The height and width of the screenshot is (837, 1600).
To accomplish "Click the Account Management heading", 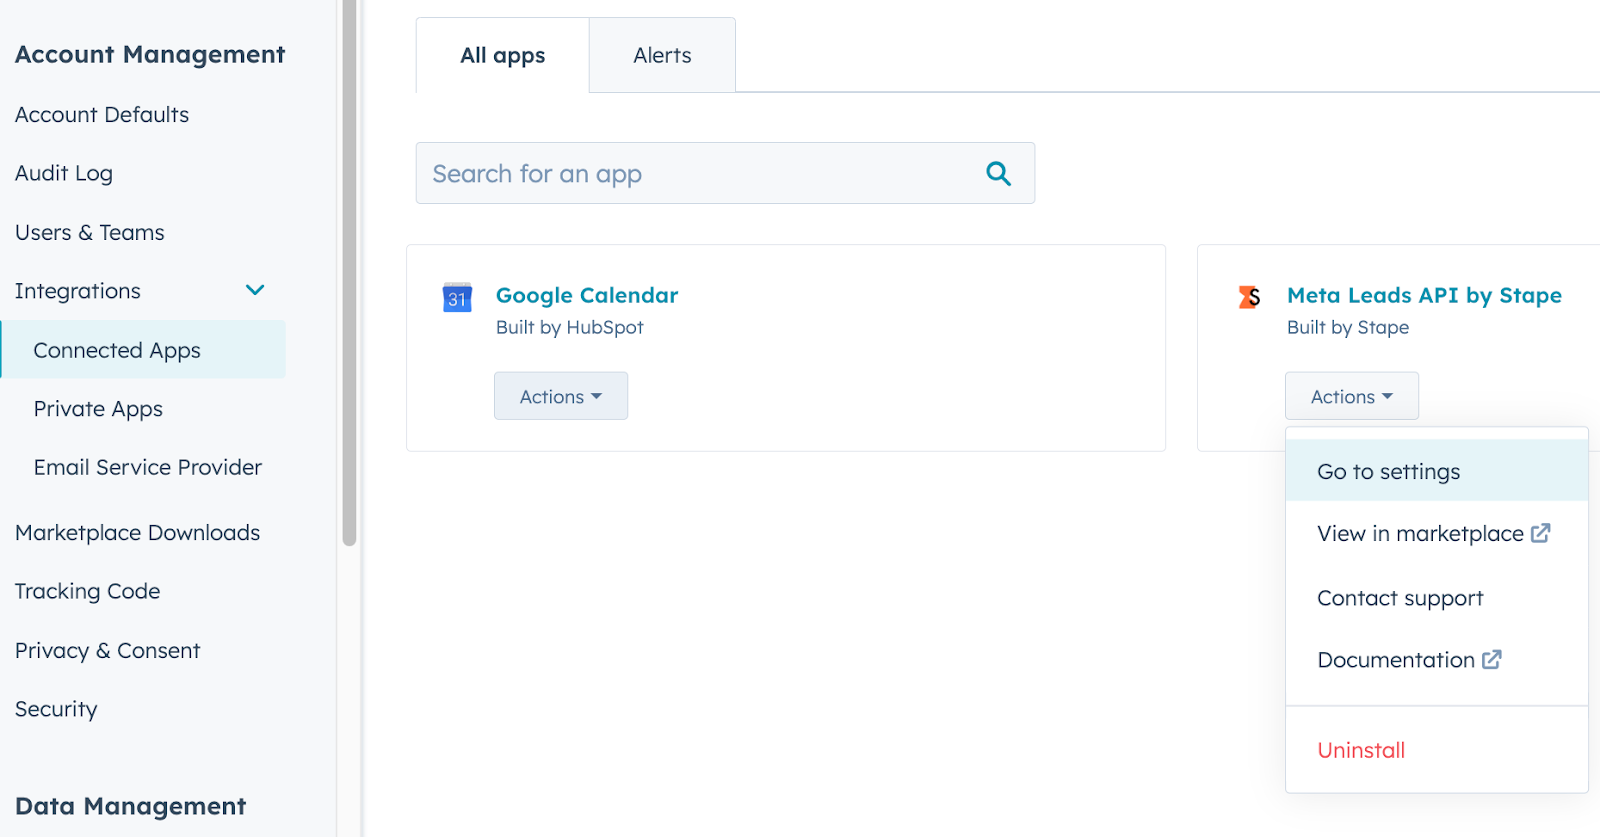I will tap(150, 54).
